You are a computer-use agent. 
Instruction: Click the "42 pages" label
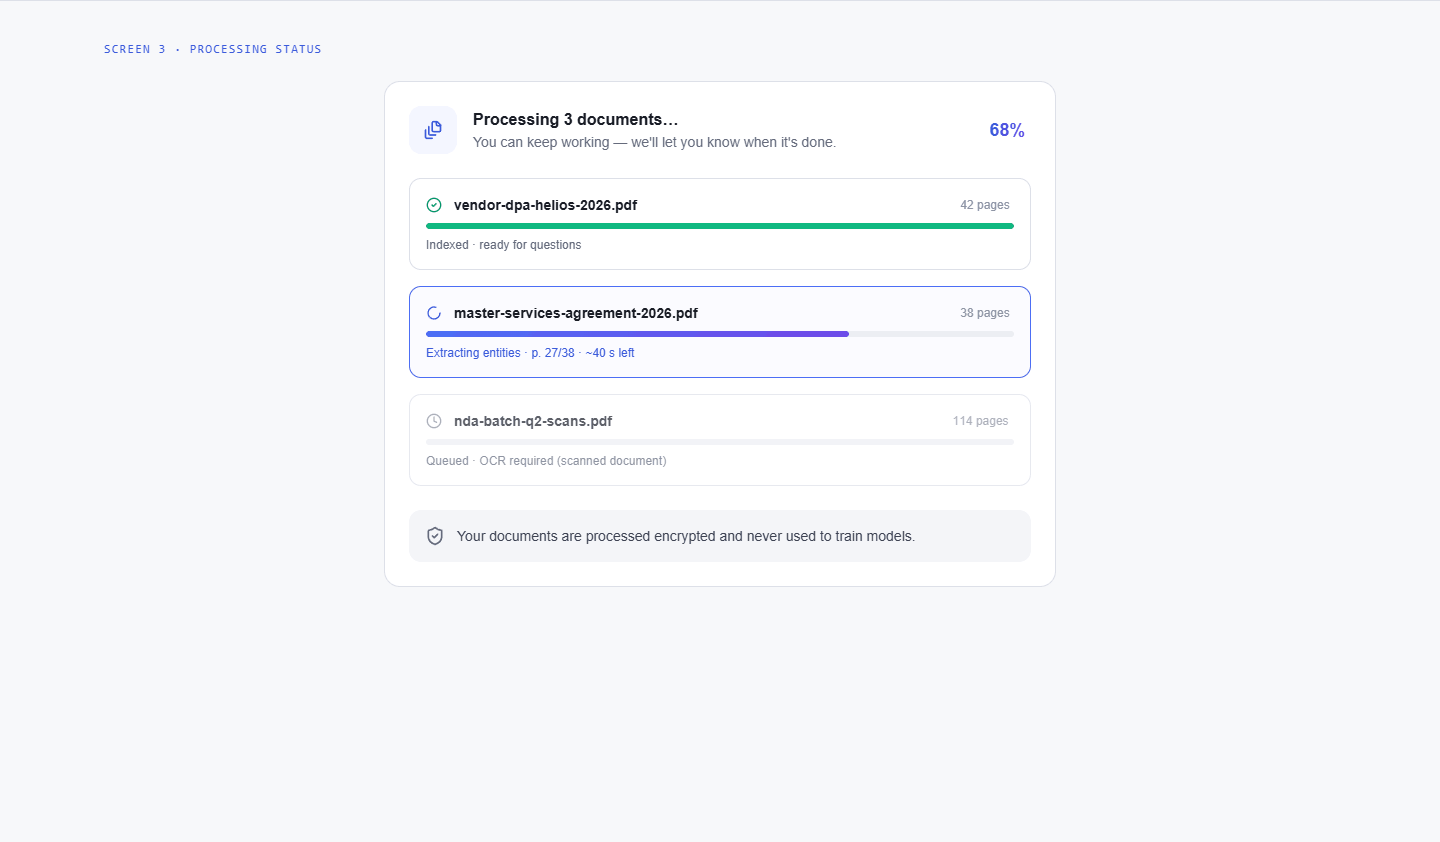985,205
